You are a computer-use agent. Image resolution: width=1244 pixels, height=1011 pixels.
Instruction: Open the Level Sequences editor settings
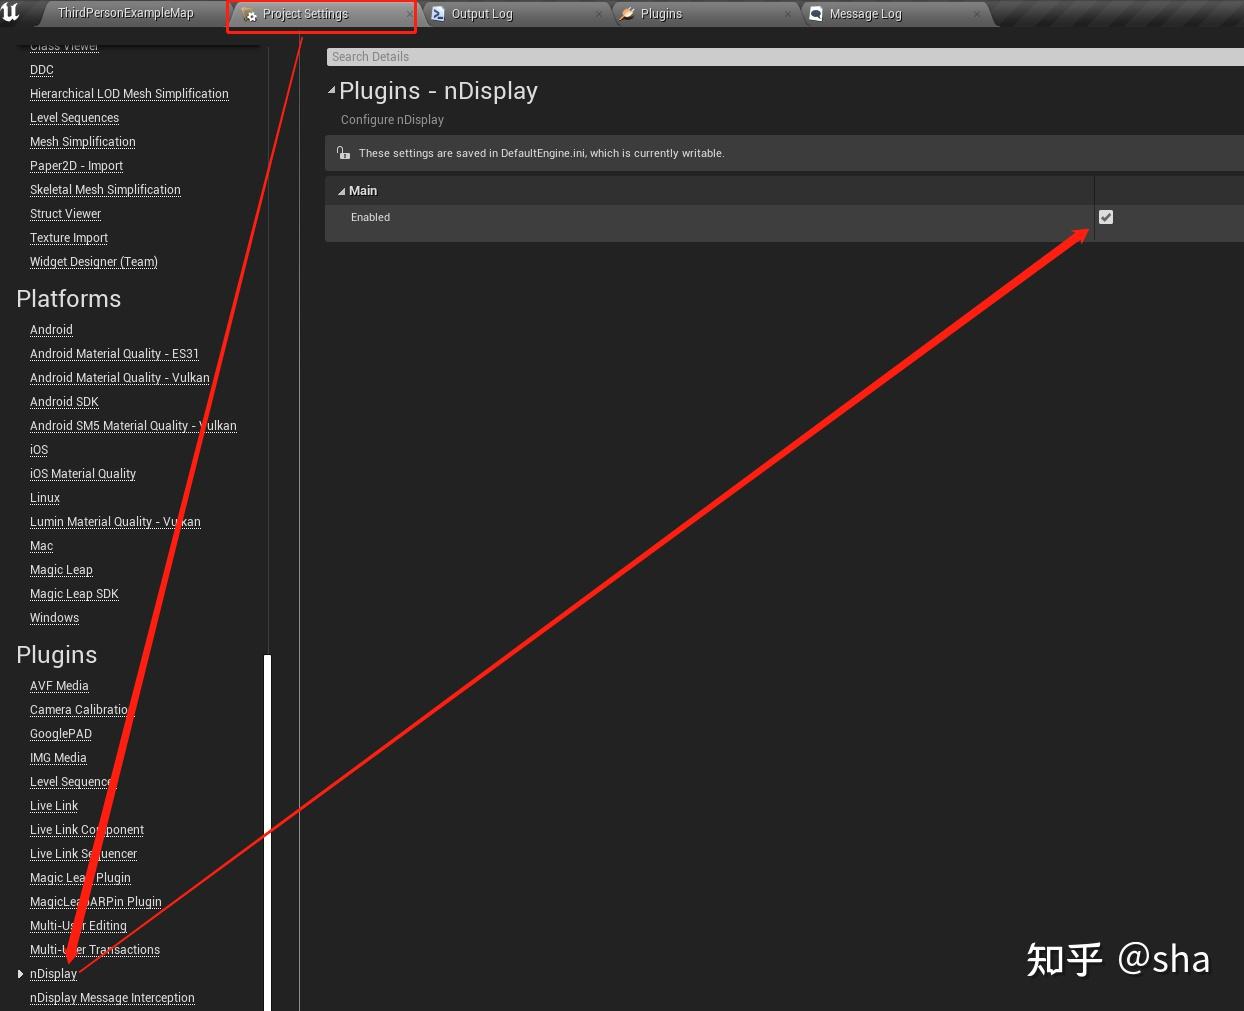point(74,118)
